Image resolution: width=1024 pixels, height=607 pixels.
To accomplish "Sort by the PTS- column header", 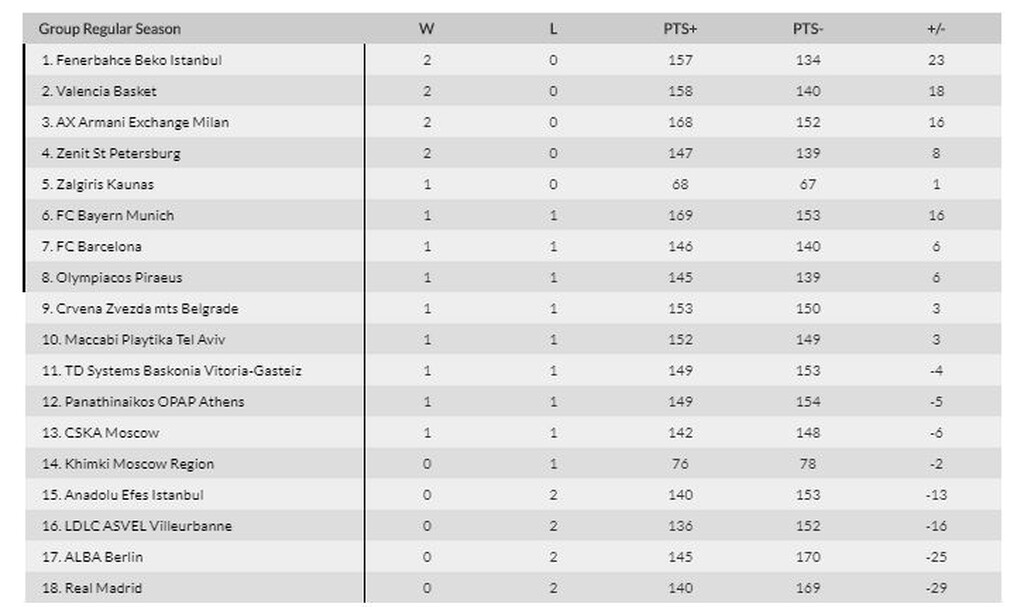I will click(808, 29).
